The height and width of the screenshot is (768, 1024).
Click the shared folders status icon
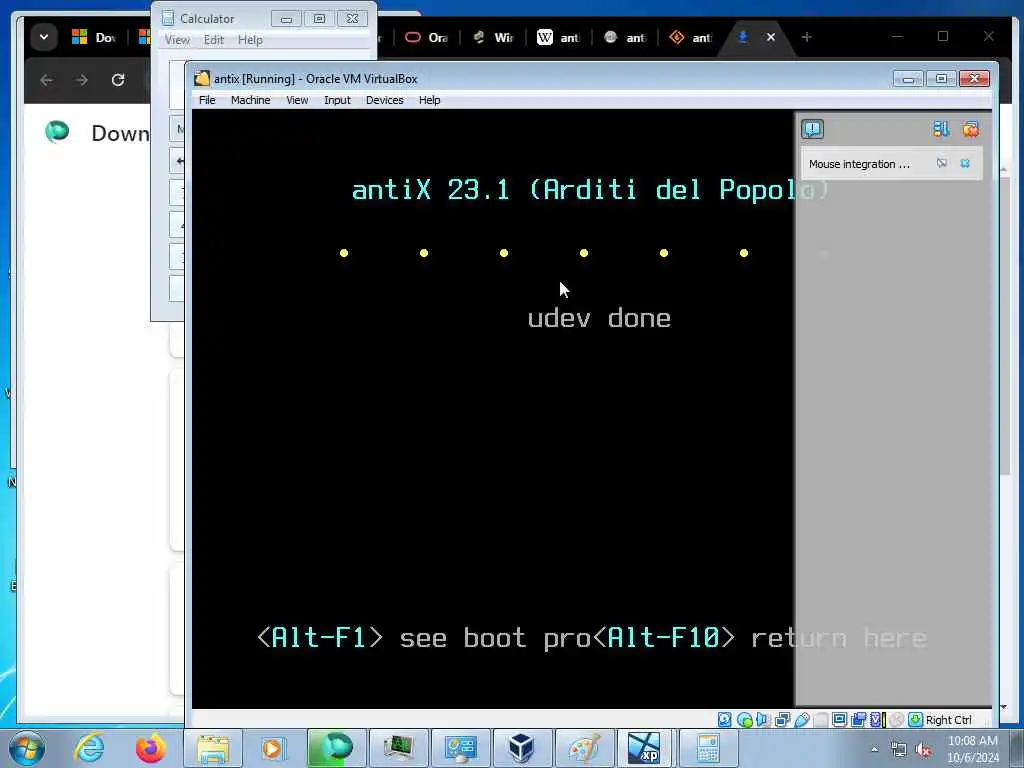820,720
